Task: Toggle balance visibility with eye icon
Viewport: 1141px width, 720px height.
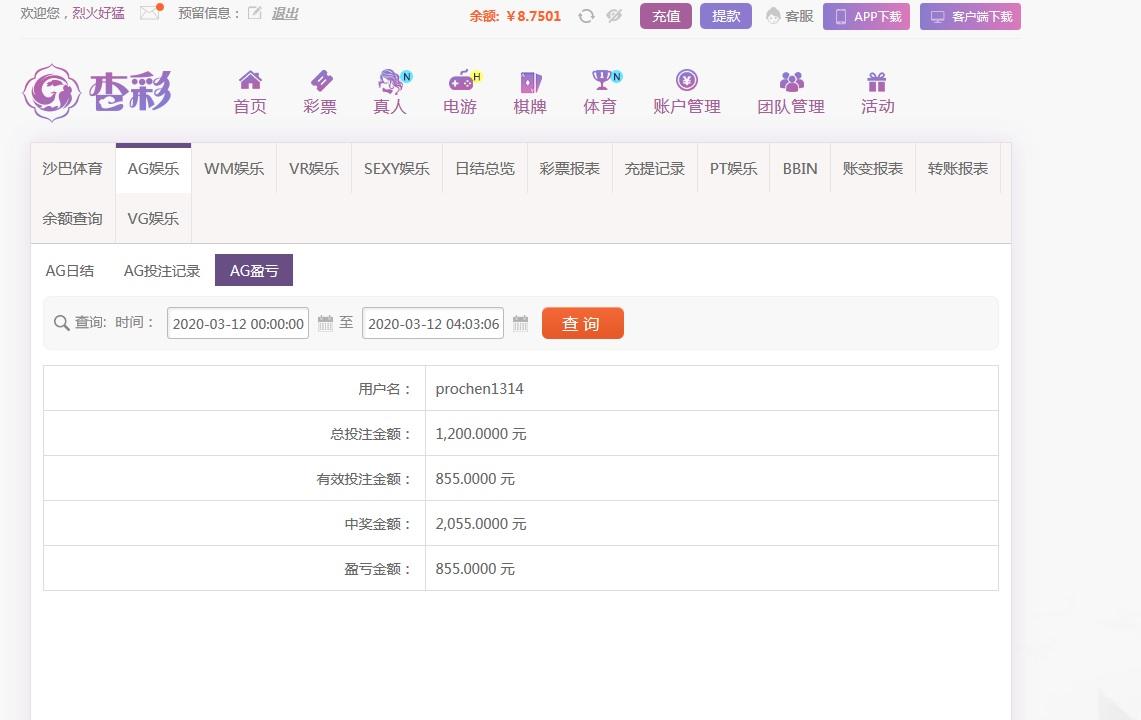Action: click(613, 16)
